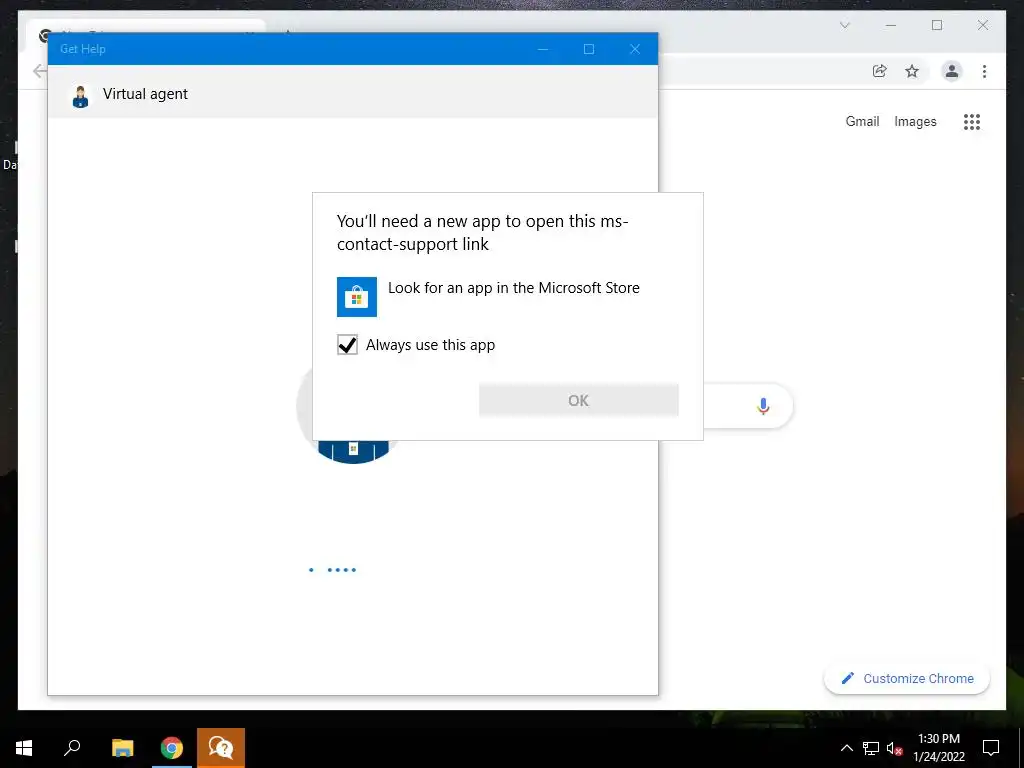Click the Virtual agent avatar icon

click(80, 97)
